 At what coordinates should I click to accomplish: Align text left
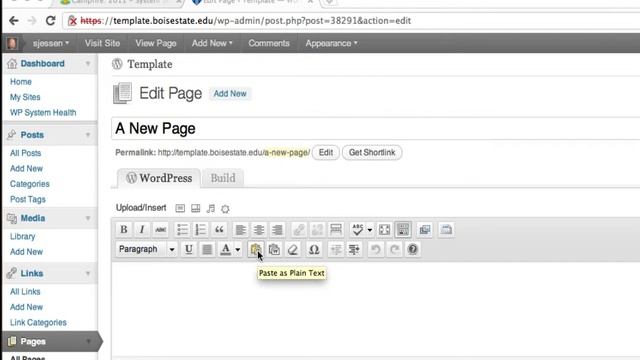(240, 229)
